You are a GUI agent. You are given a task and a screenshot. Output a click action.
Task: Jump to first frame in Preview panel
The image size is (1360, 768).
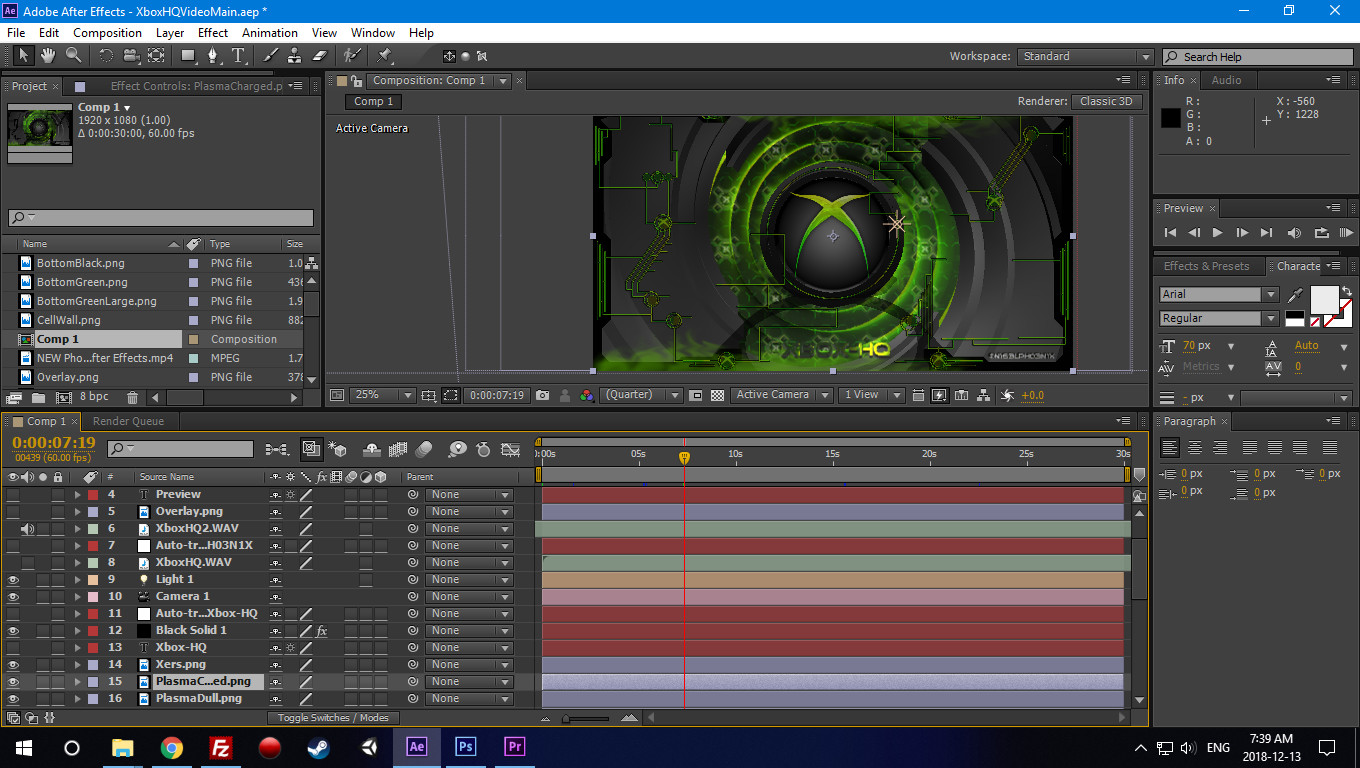(x=1170, y=232)
